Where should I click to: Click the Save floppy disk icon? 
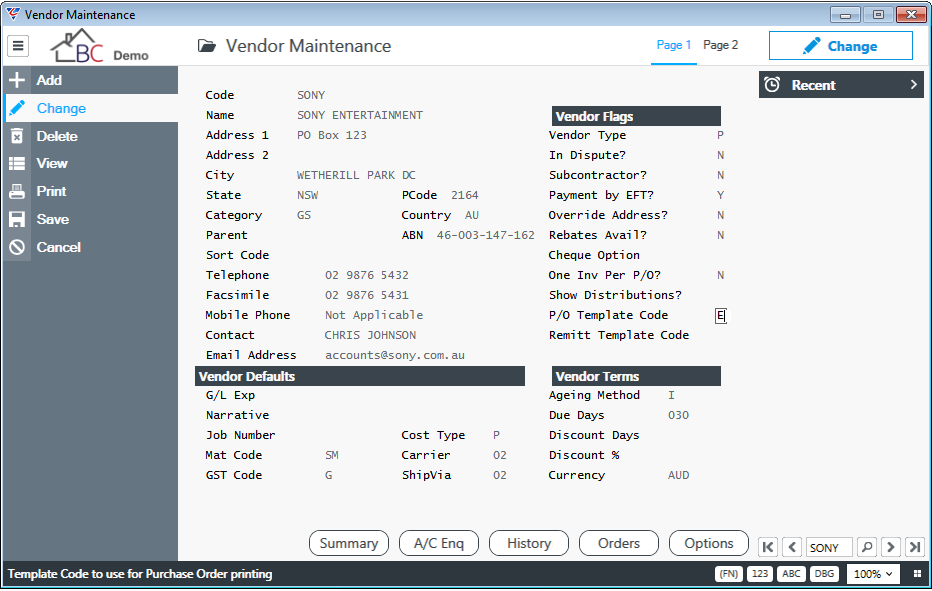click(17, 219)
